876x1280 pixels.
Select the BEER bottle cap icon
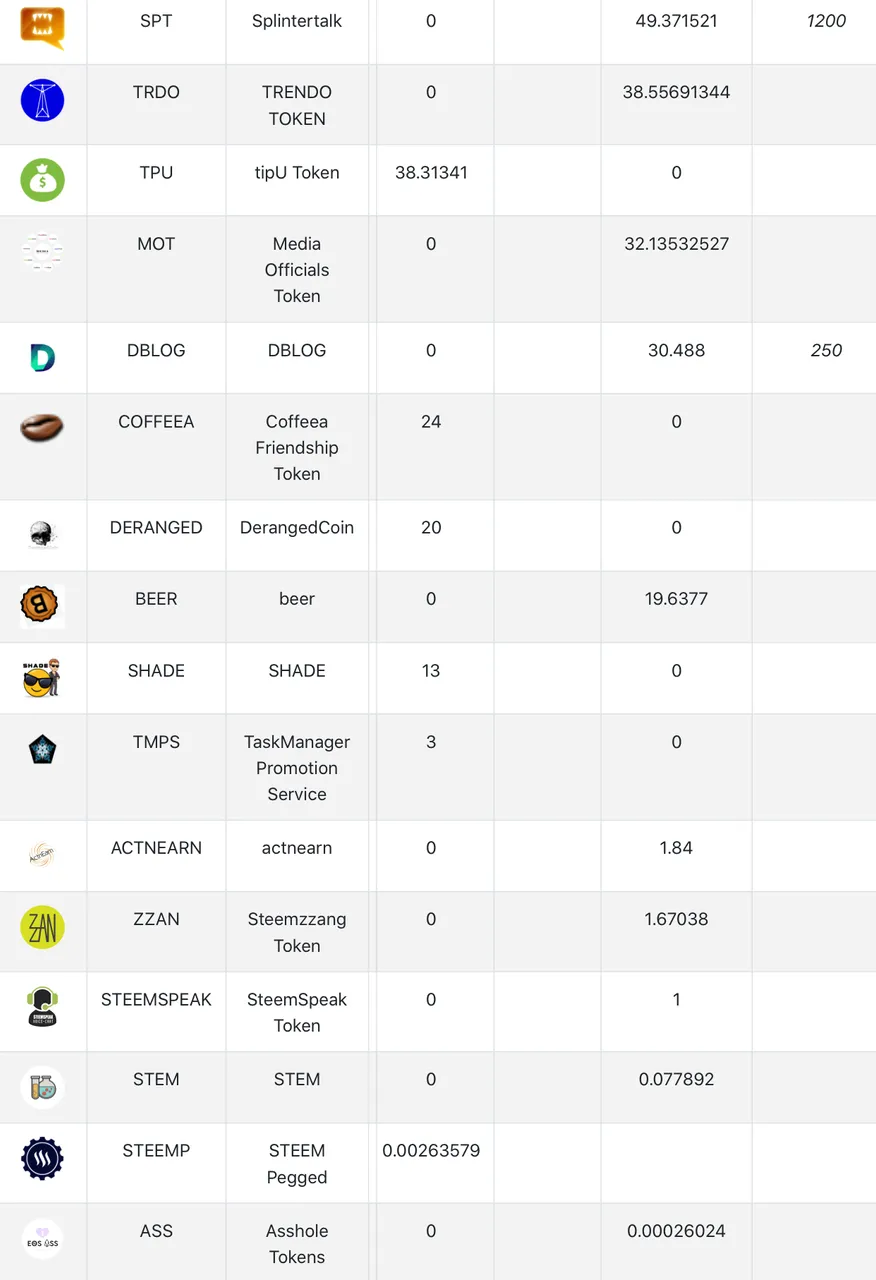pyautogui.click(x=42, y=606)
